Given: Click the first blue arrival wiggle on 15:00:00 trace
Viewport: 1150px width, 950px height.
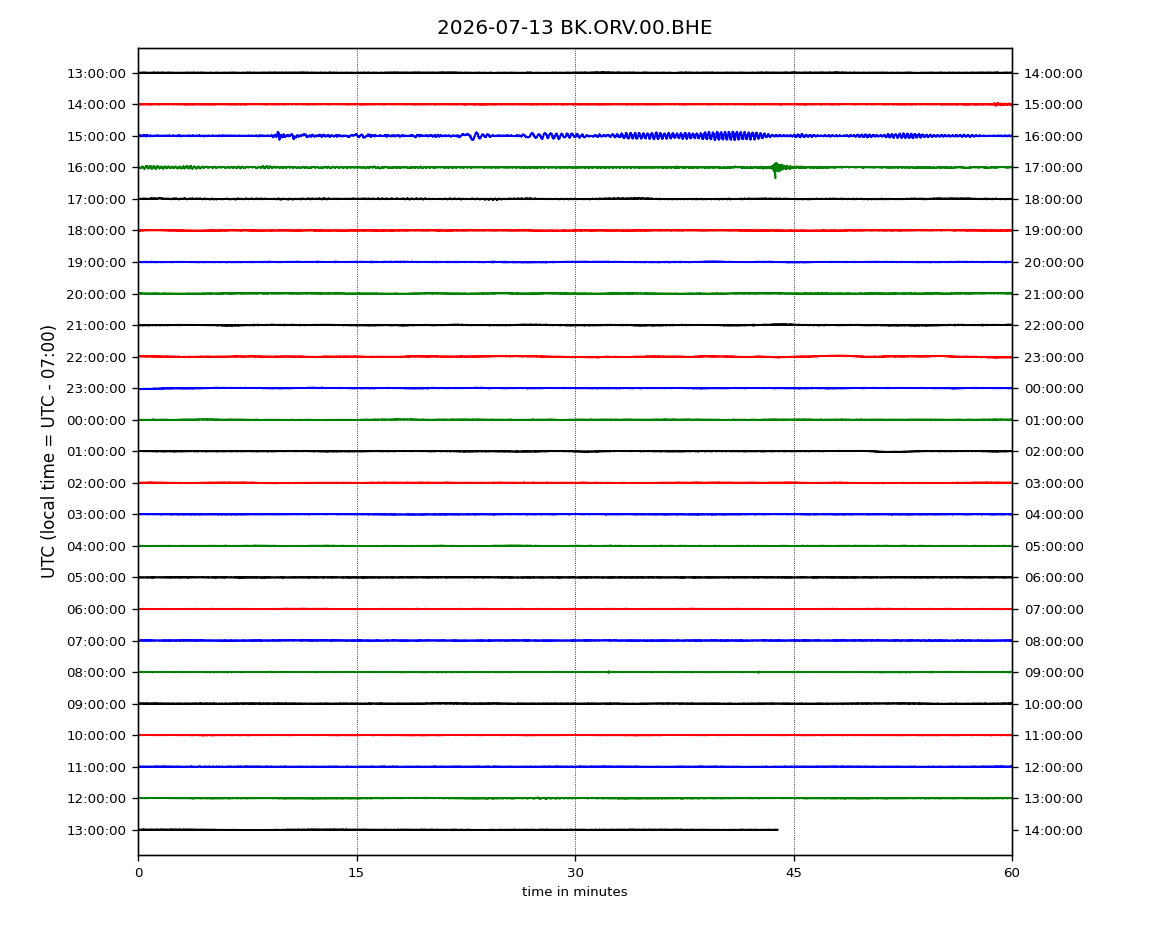Looking at the screenshot, I should tap(279, 136).
